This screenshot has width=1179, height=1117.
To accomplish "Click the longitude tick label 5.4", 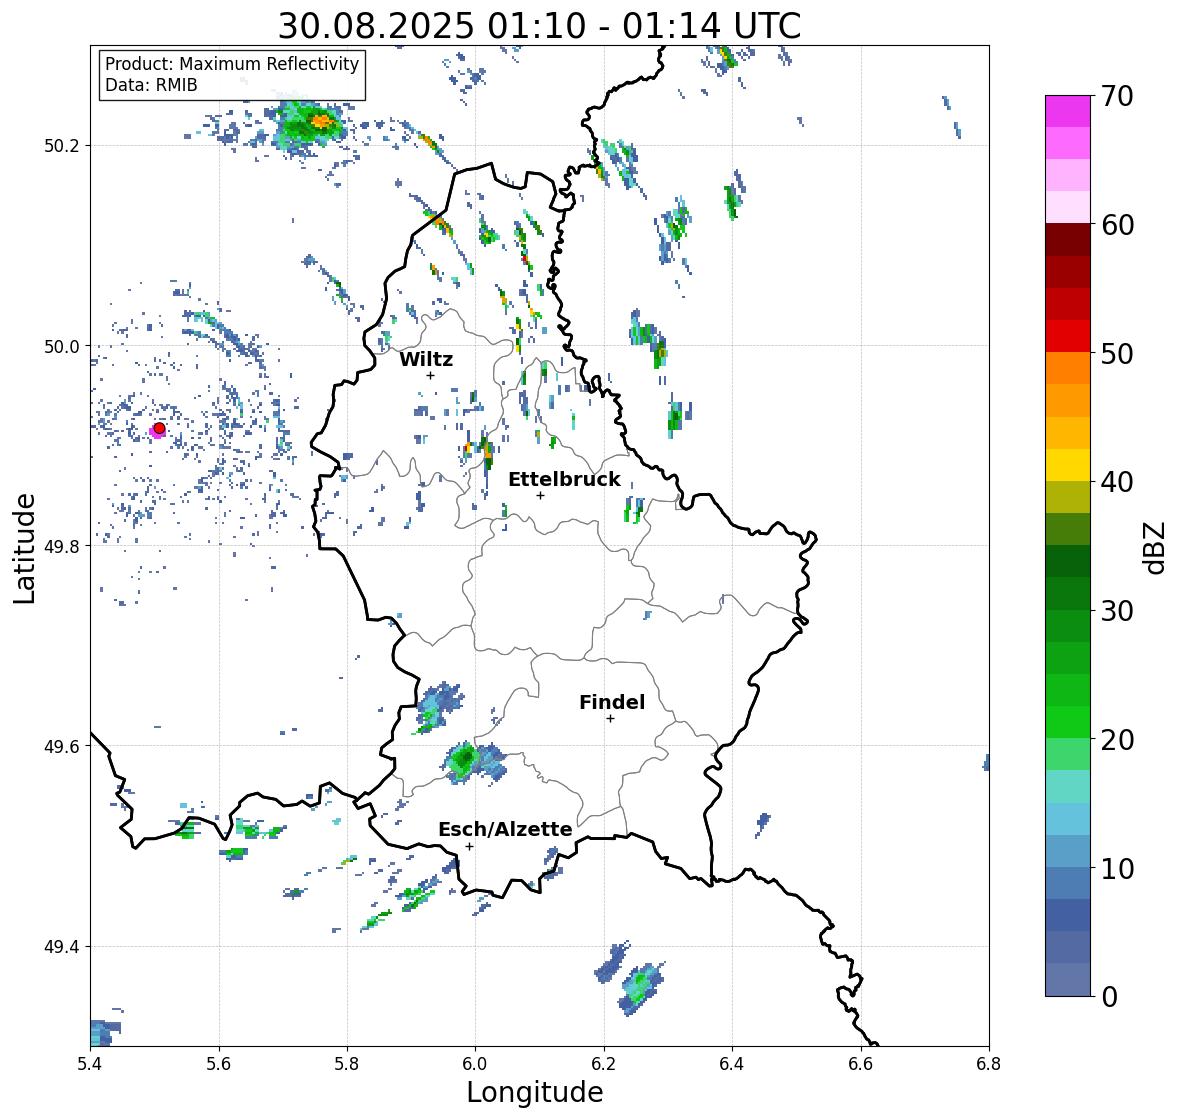I will pos(90,1064).
